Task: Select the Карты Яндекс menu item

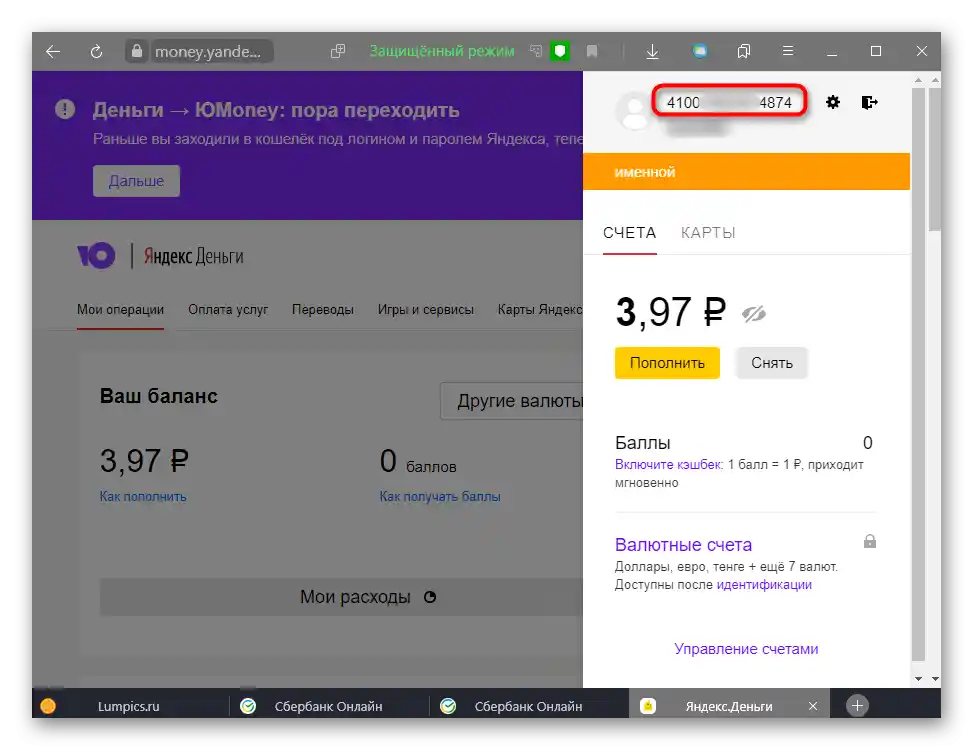Action: 540,310
